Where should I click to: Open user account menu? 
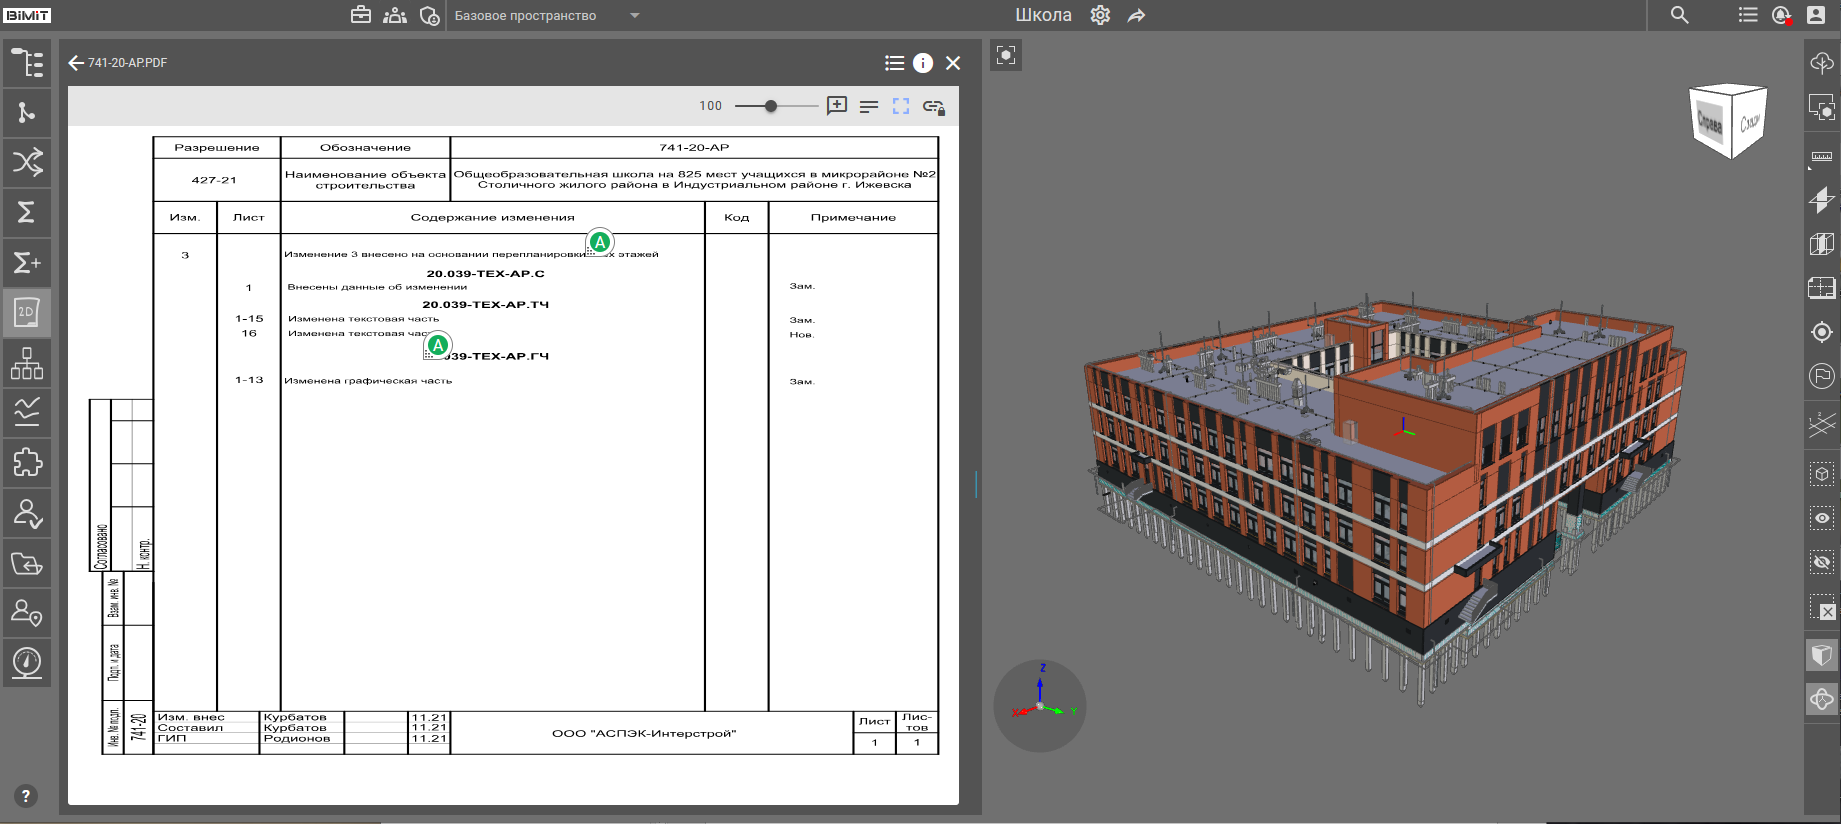click(1816, 15)
